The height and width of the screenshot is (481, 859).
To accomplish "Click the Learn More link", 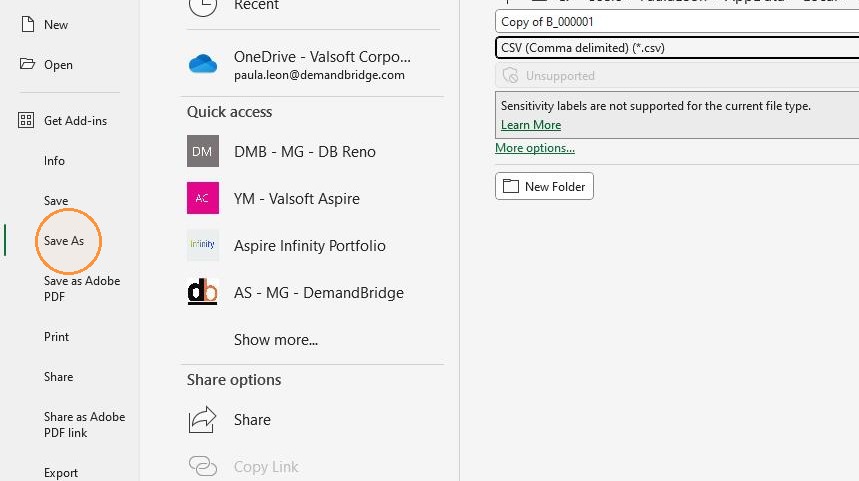I will [531, 125].
